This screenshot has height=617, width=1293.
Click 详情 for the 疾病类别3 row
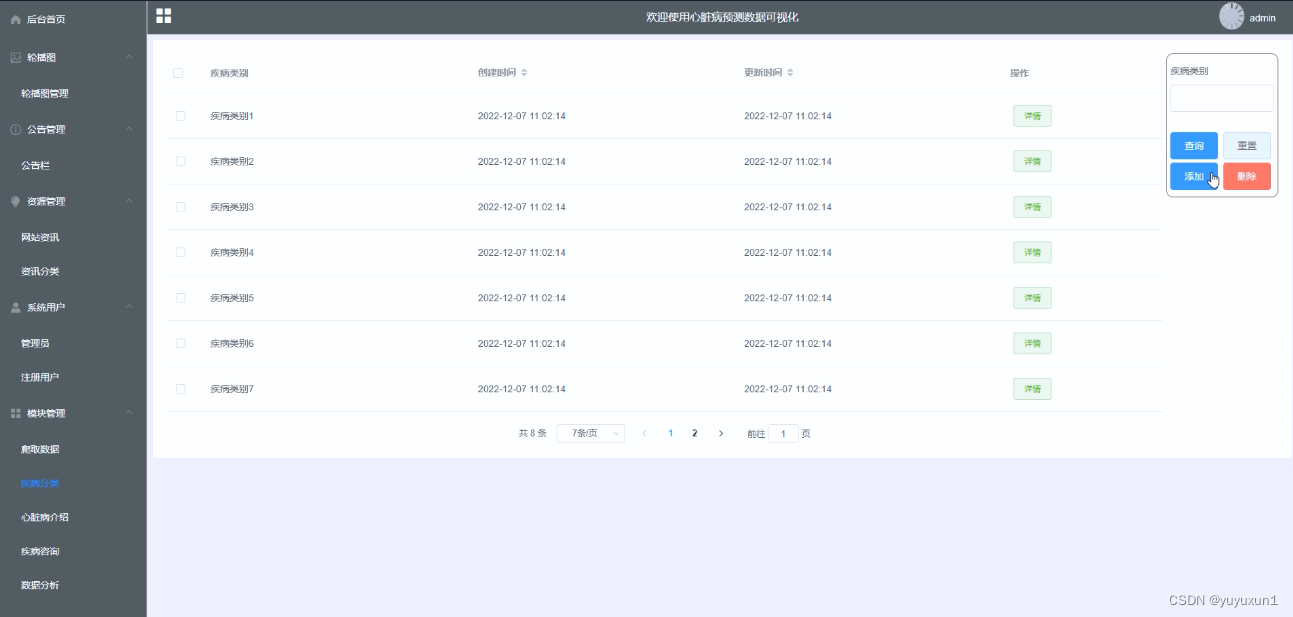[x=1032, y=206]
